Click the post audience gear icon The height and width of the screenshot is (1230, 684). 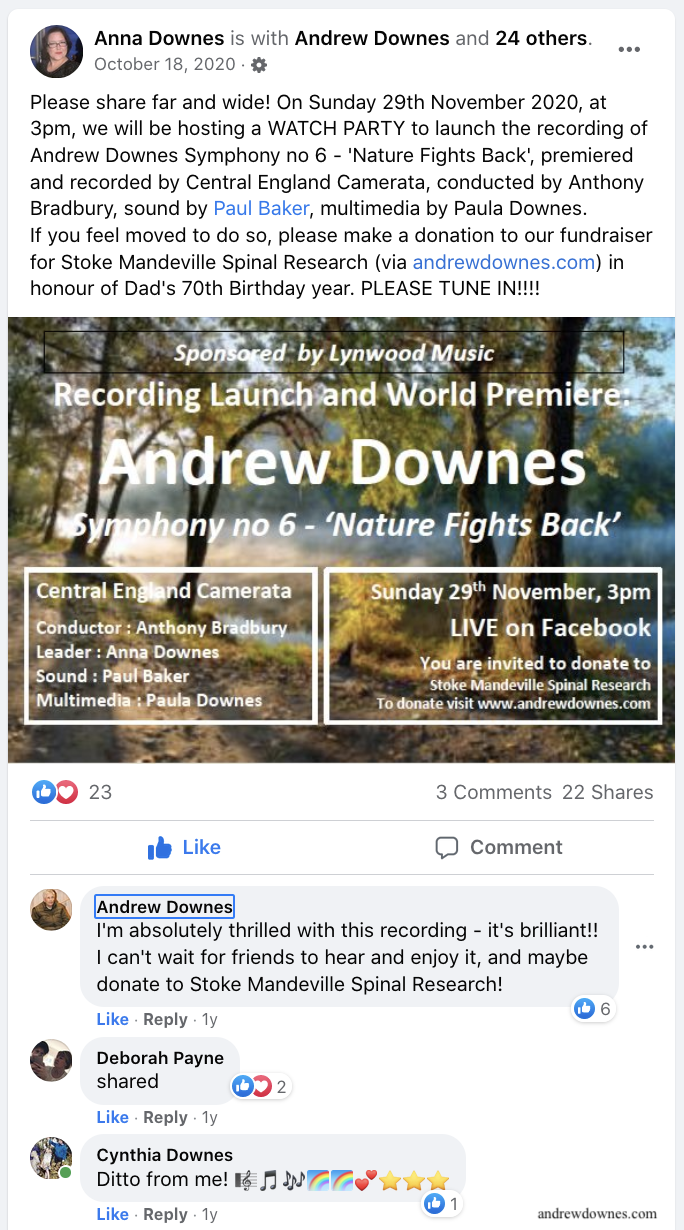259,65
